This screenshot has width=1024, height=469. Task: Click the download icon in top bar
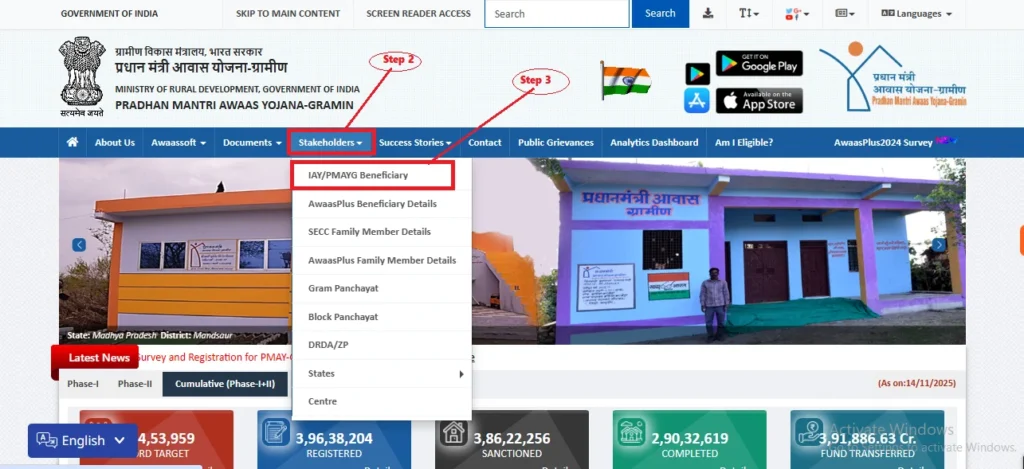pos(708,13)
